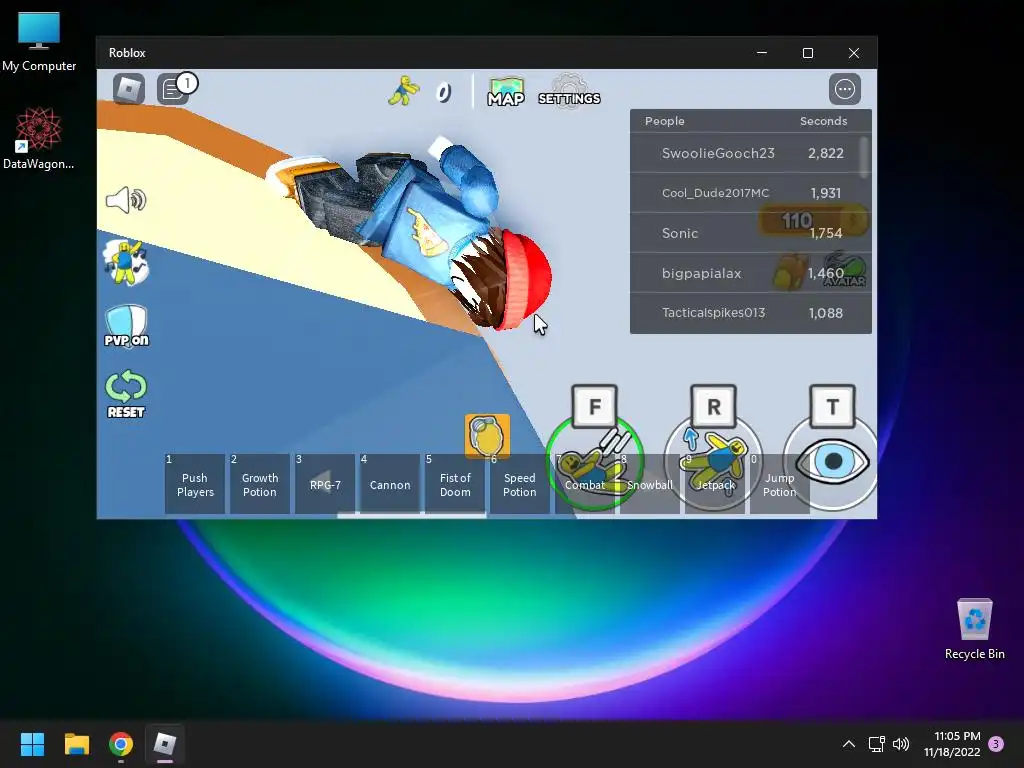Open the clock showing 11:05 PM
This screenshot has height=768, width=1024.
[x=952, y=744]
